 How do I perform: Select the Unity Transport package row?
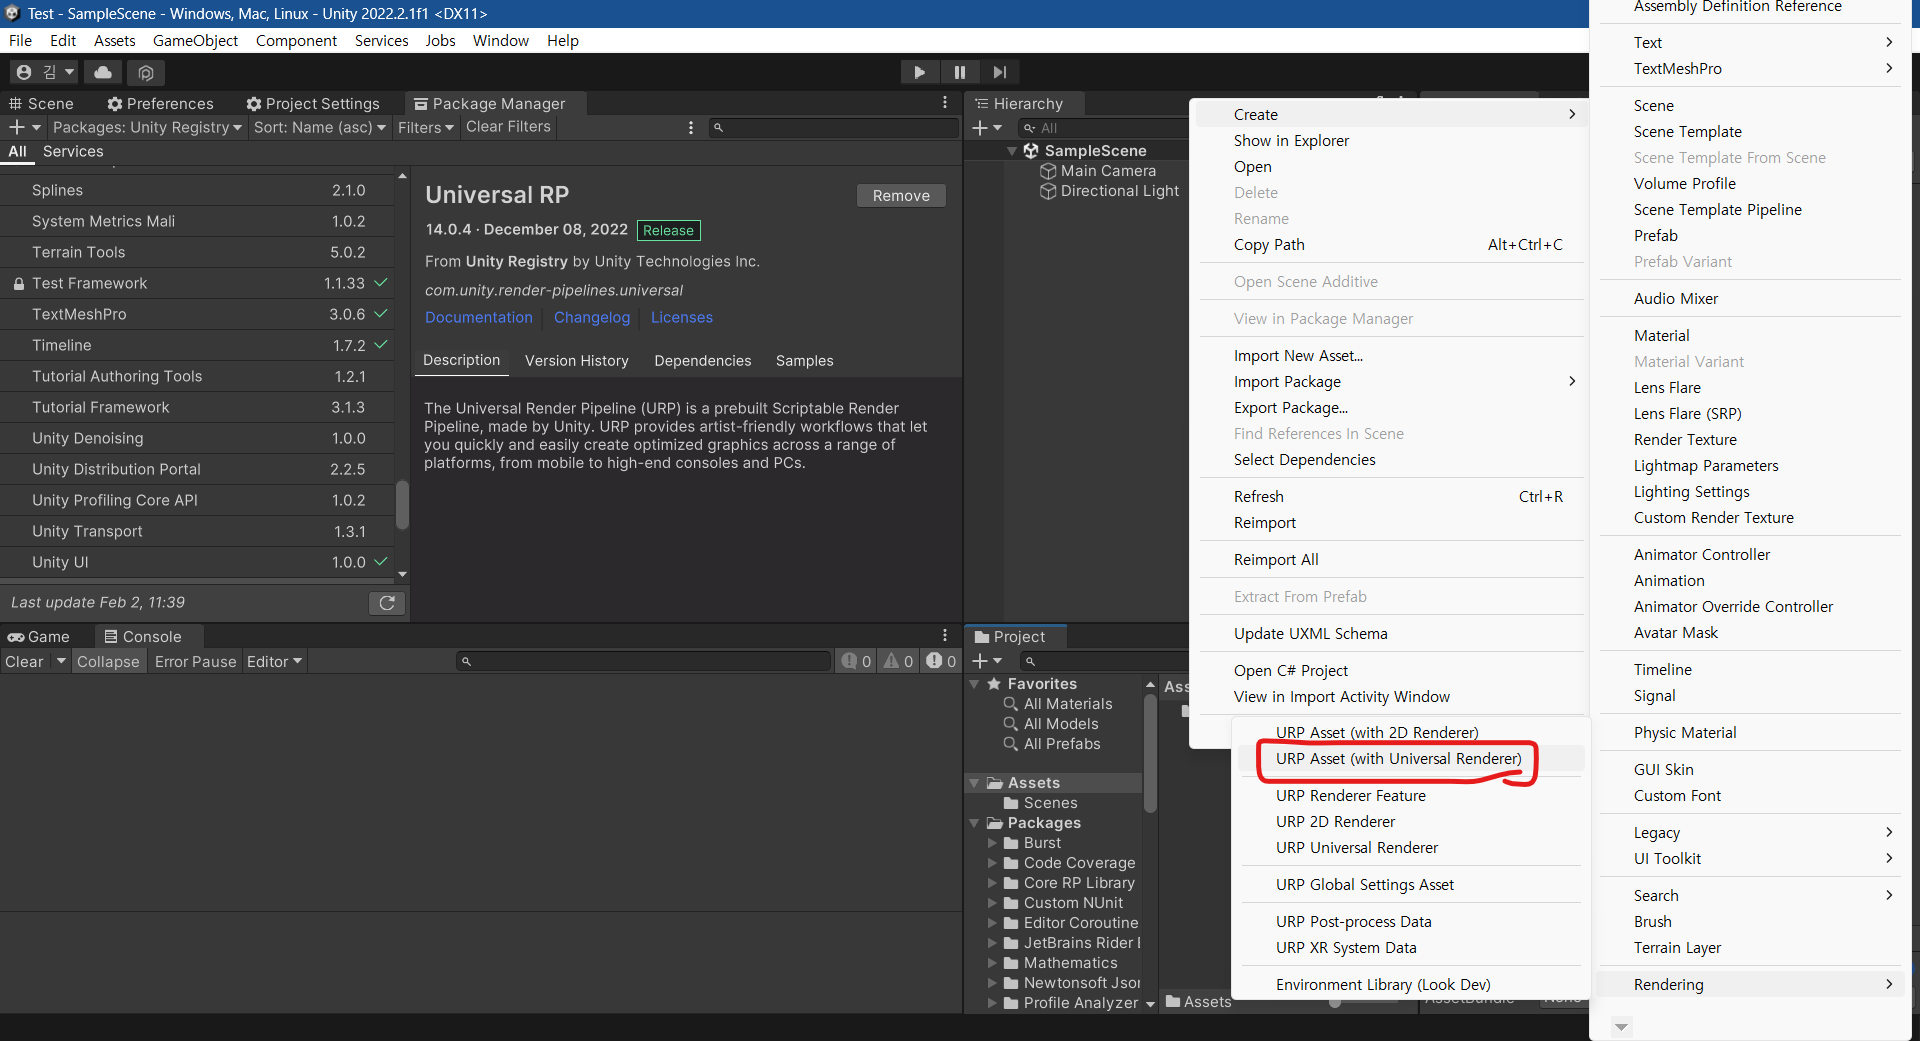[x=198, y=531]
